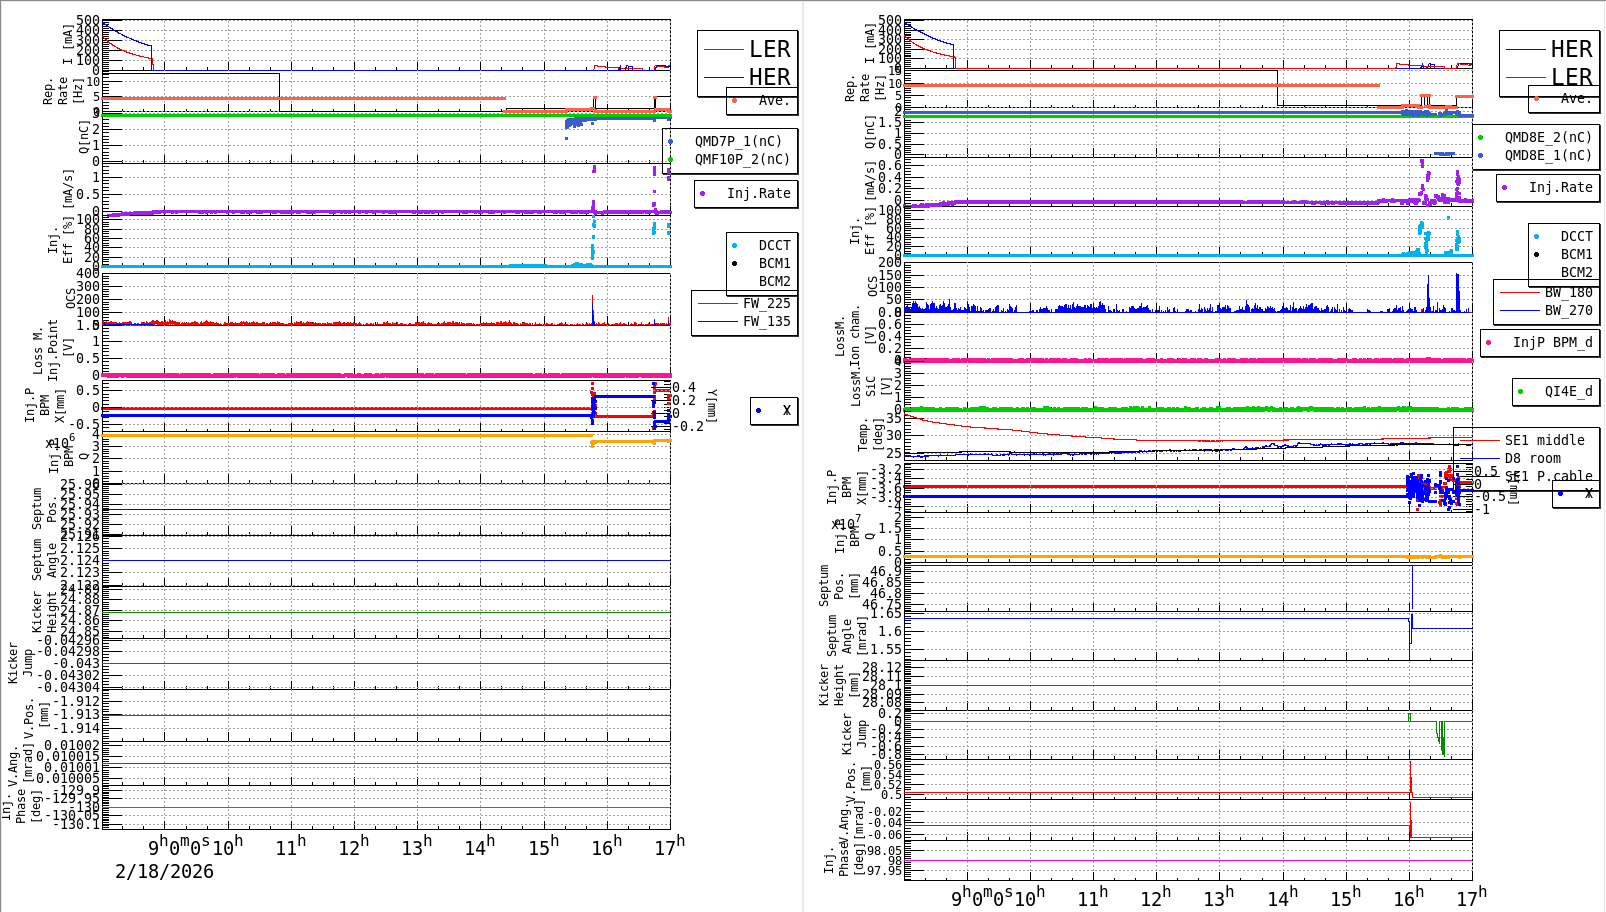Select the QMD8E_1(nC) legend label
Image resolution: width=1606 pixels, height=912 pixels.
click(x=1548, y=155)
